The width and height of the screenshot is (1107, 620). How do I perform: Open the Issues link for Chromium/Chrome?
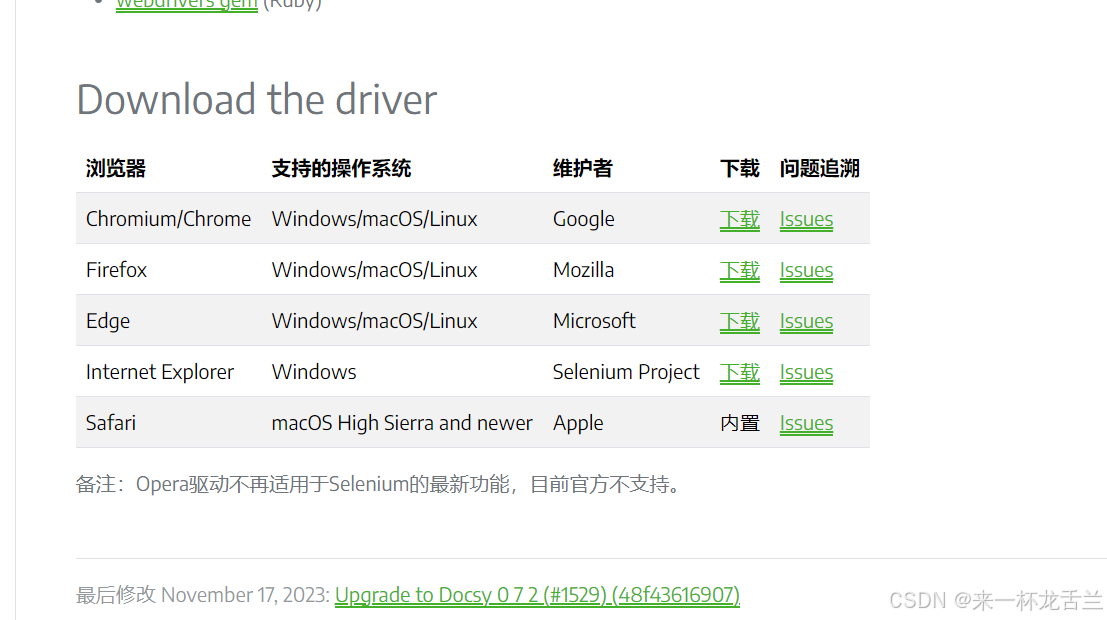click(806, 219)
